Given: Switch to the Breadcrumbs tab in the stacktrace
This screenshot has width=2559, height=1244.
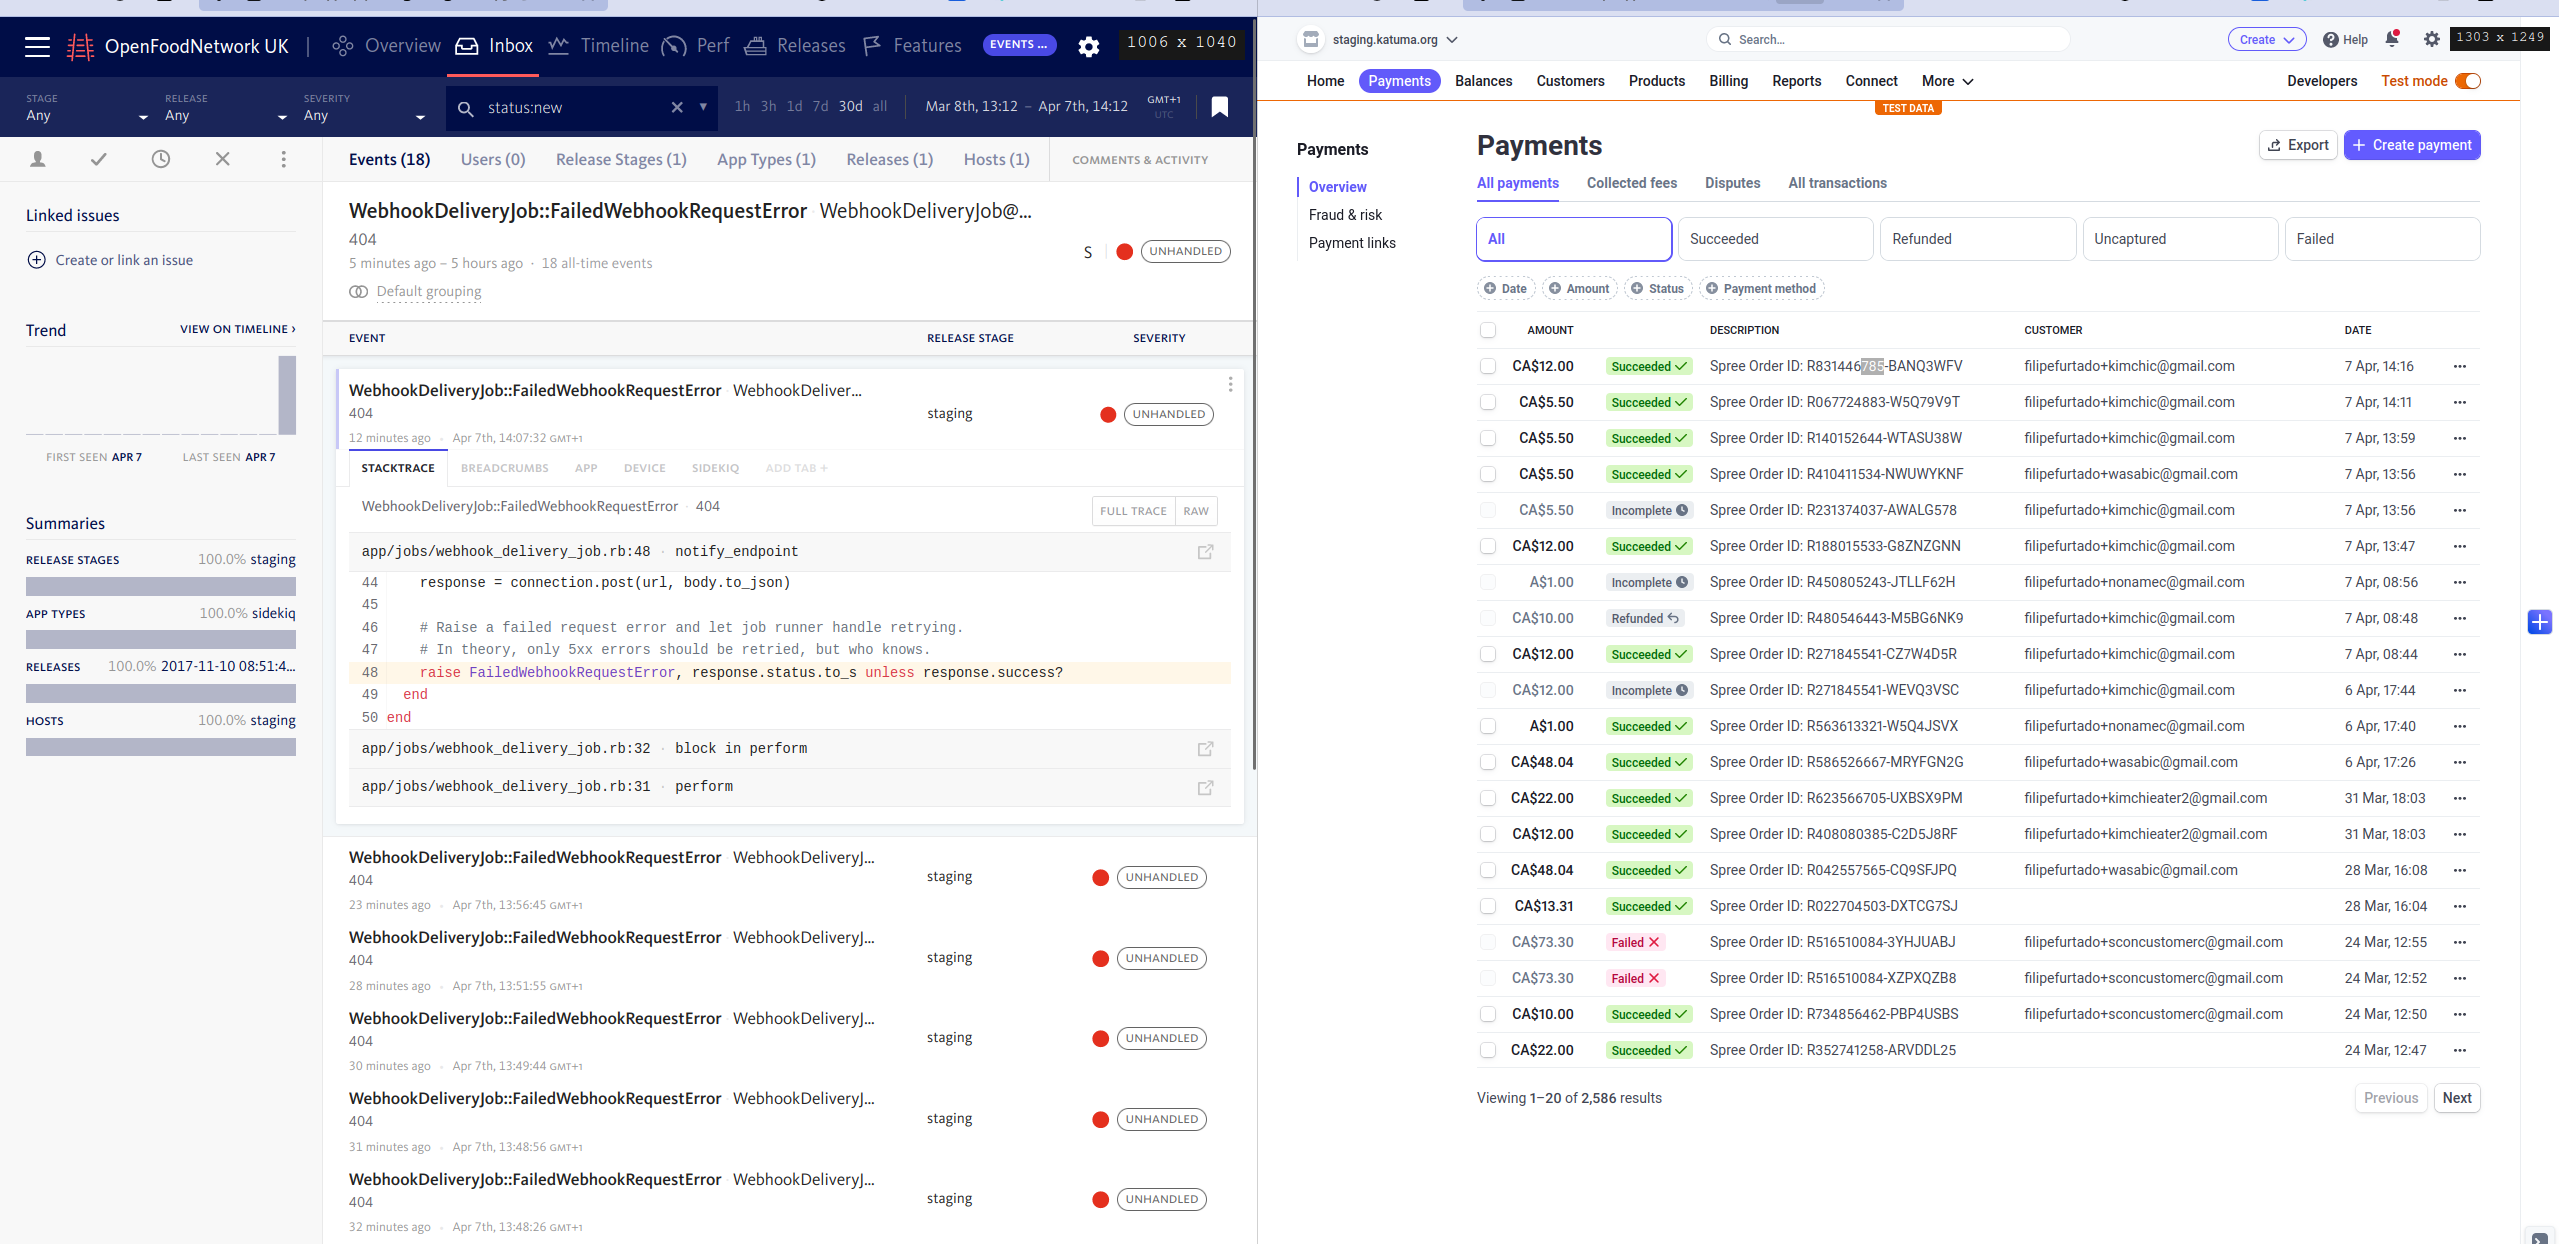Looking at the screenshot, I should pyautogui.click(x=504, y=468).
